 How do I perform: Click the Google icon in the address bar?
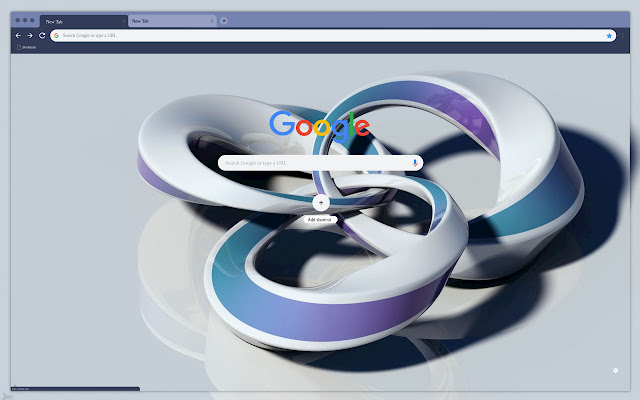56,36
